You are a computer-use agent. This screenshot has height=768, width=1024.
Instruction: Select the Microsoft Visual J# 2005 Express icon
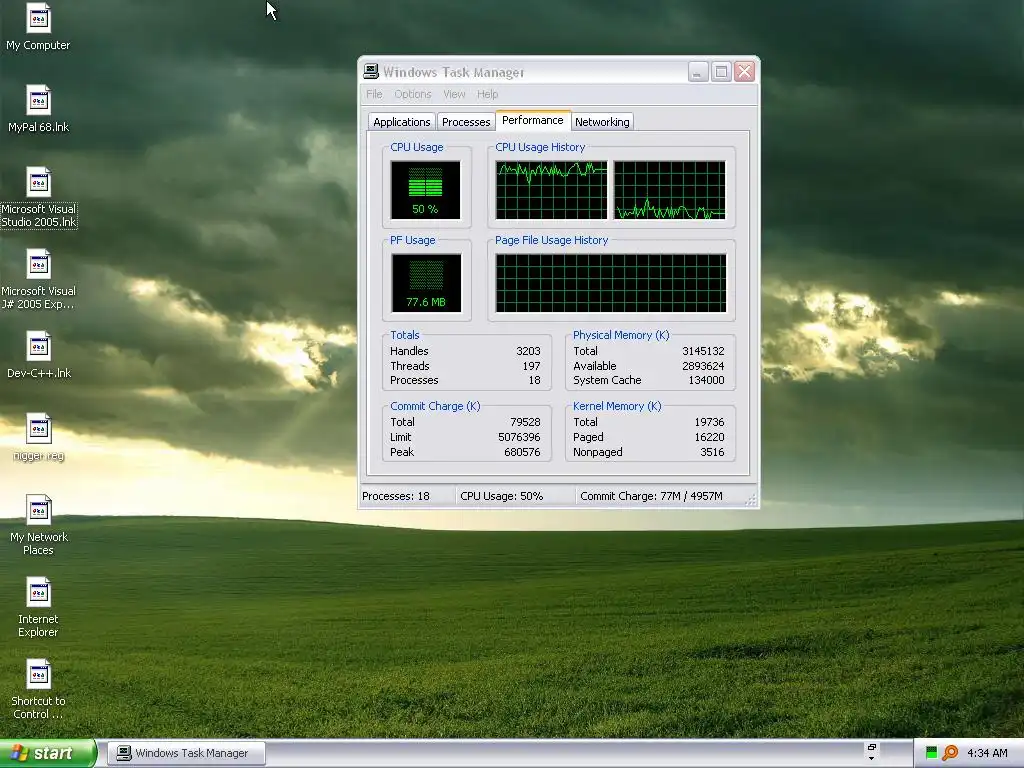tap(39, 280)
